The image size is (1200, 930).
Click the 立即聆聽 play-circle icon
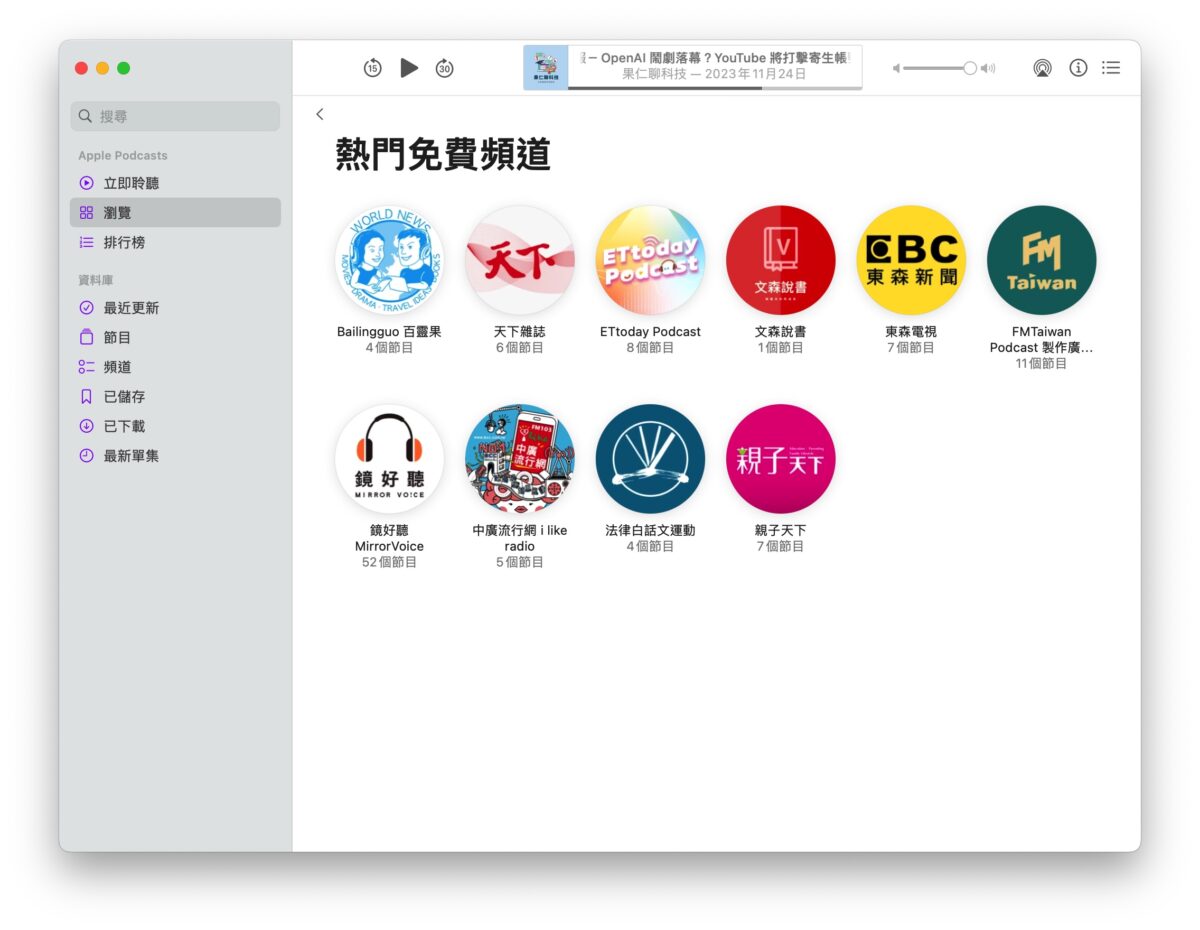coord(86,183)
